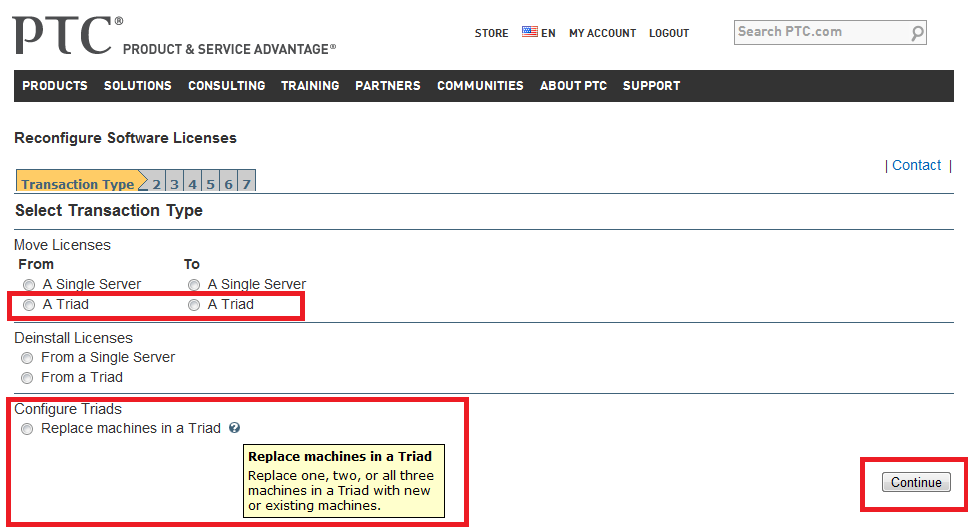Click the Move Licenses label

tap(62, 245)
